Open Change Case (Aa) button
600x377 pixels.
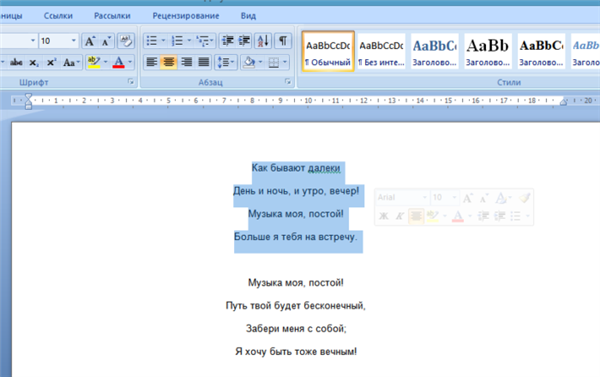click(x=71, y=62)
